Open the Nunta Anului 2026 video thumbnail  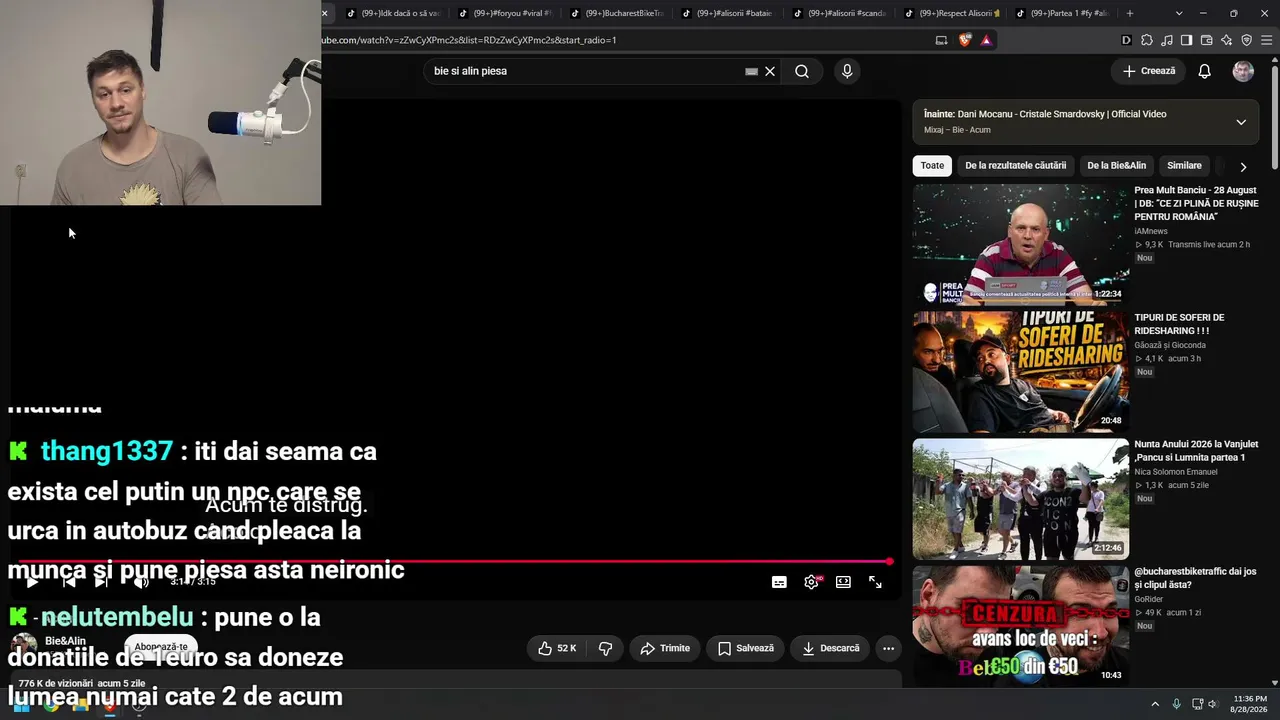pos(1020,498)
